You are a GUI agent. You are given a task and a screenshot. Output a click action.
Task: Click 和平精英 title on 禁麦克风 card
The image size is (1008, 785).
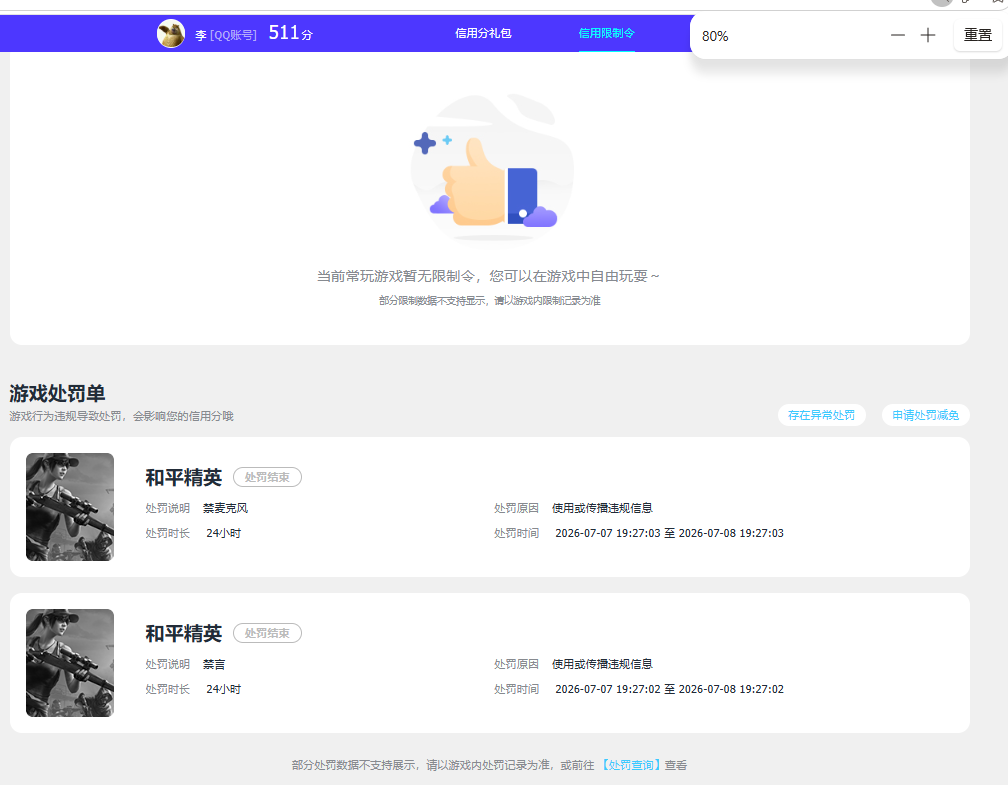click(184, 477)
